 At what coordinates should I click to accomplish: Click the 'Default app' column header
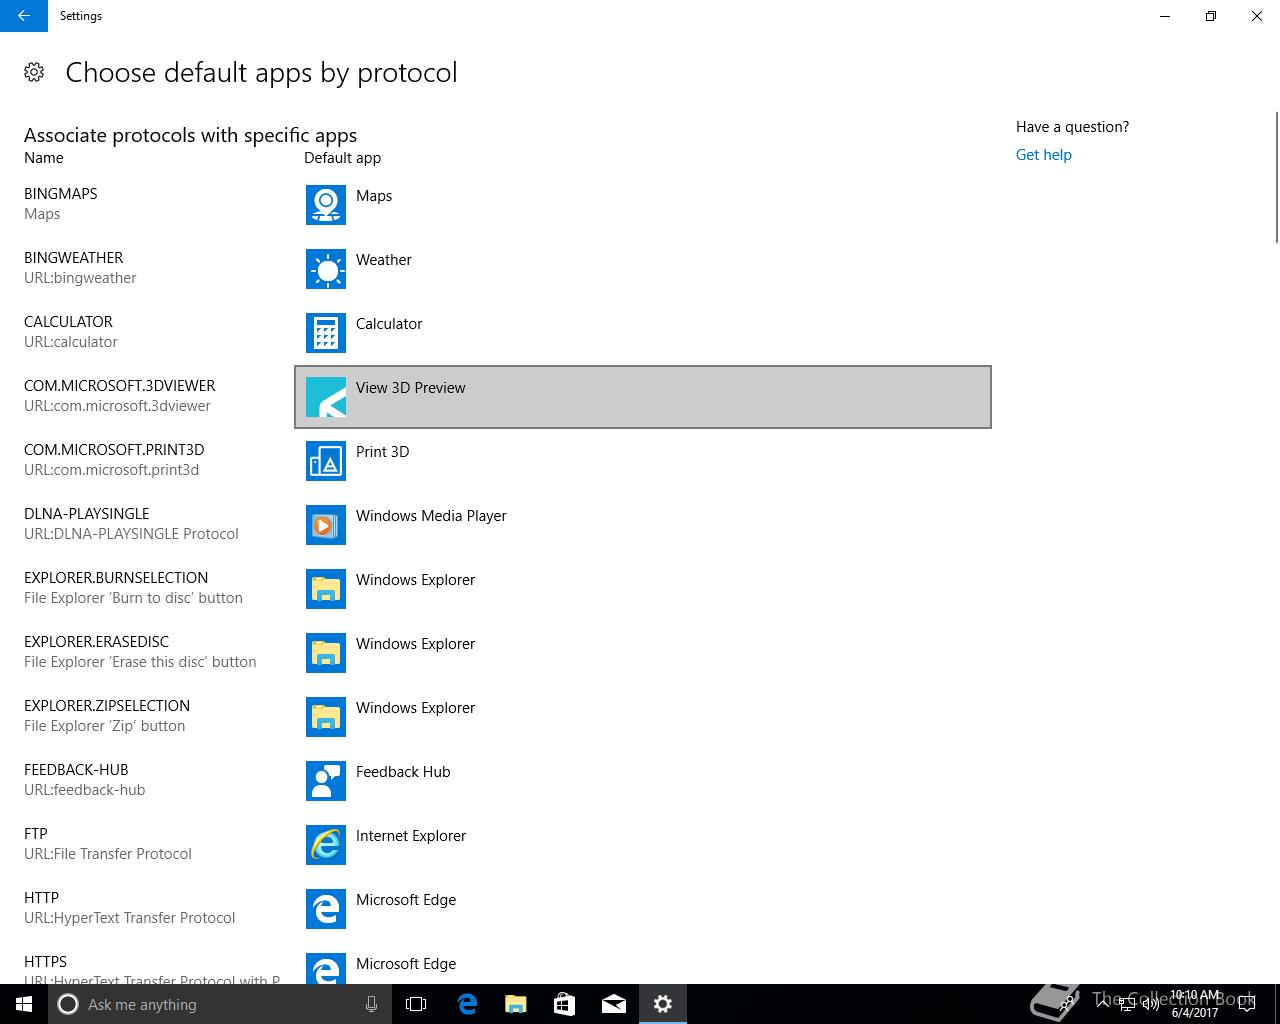click(342, 158)
